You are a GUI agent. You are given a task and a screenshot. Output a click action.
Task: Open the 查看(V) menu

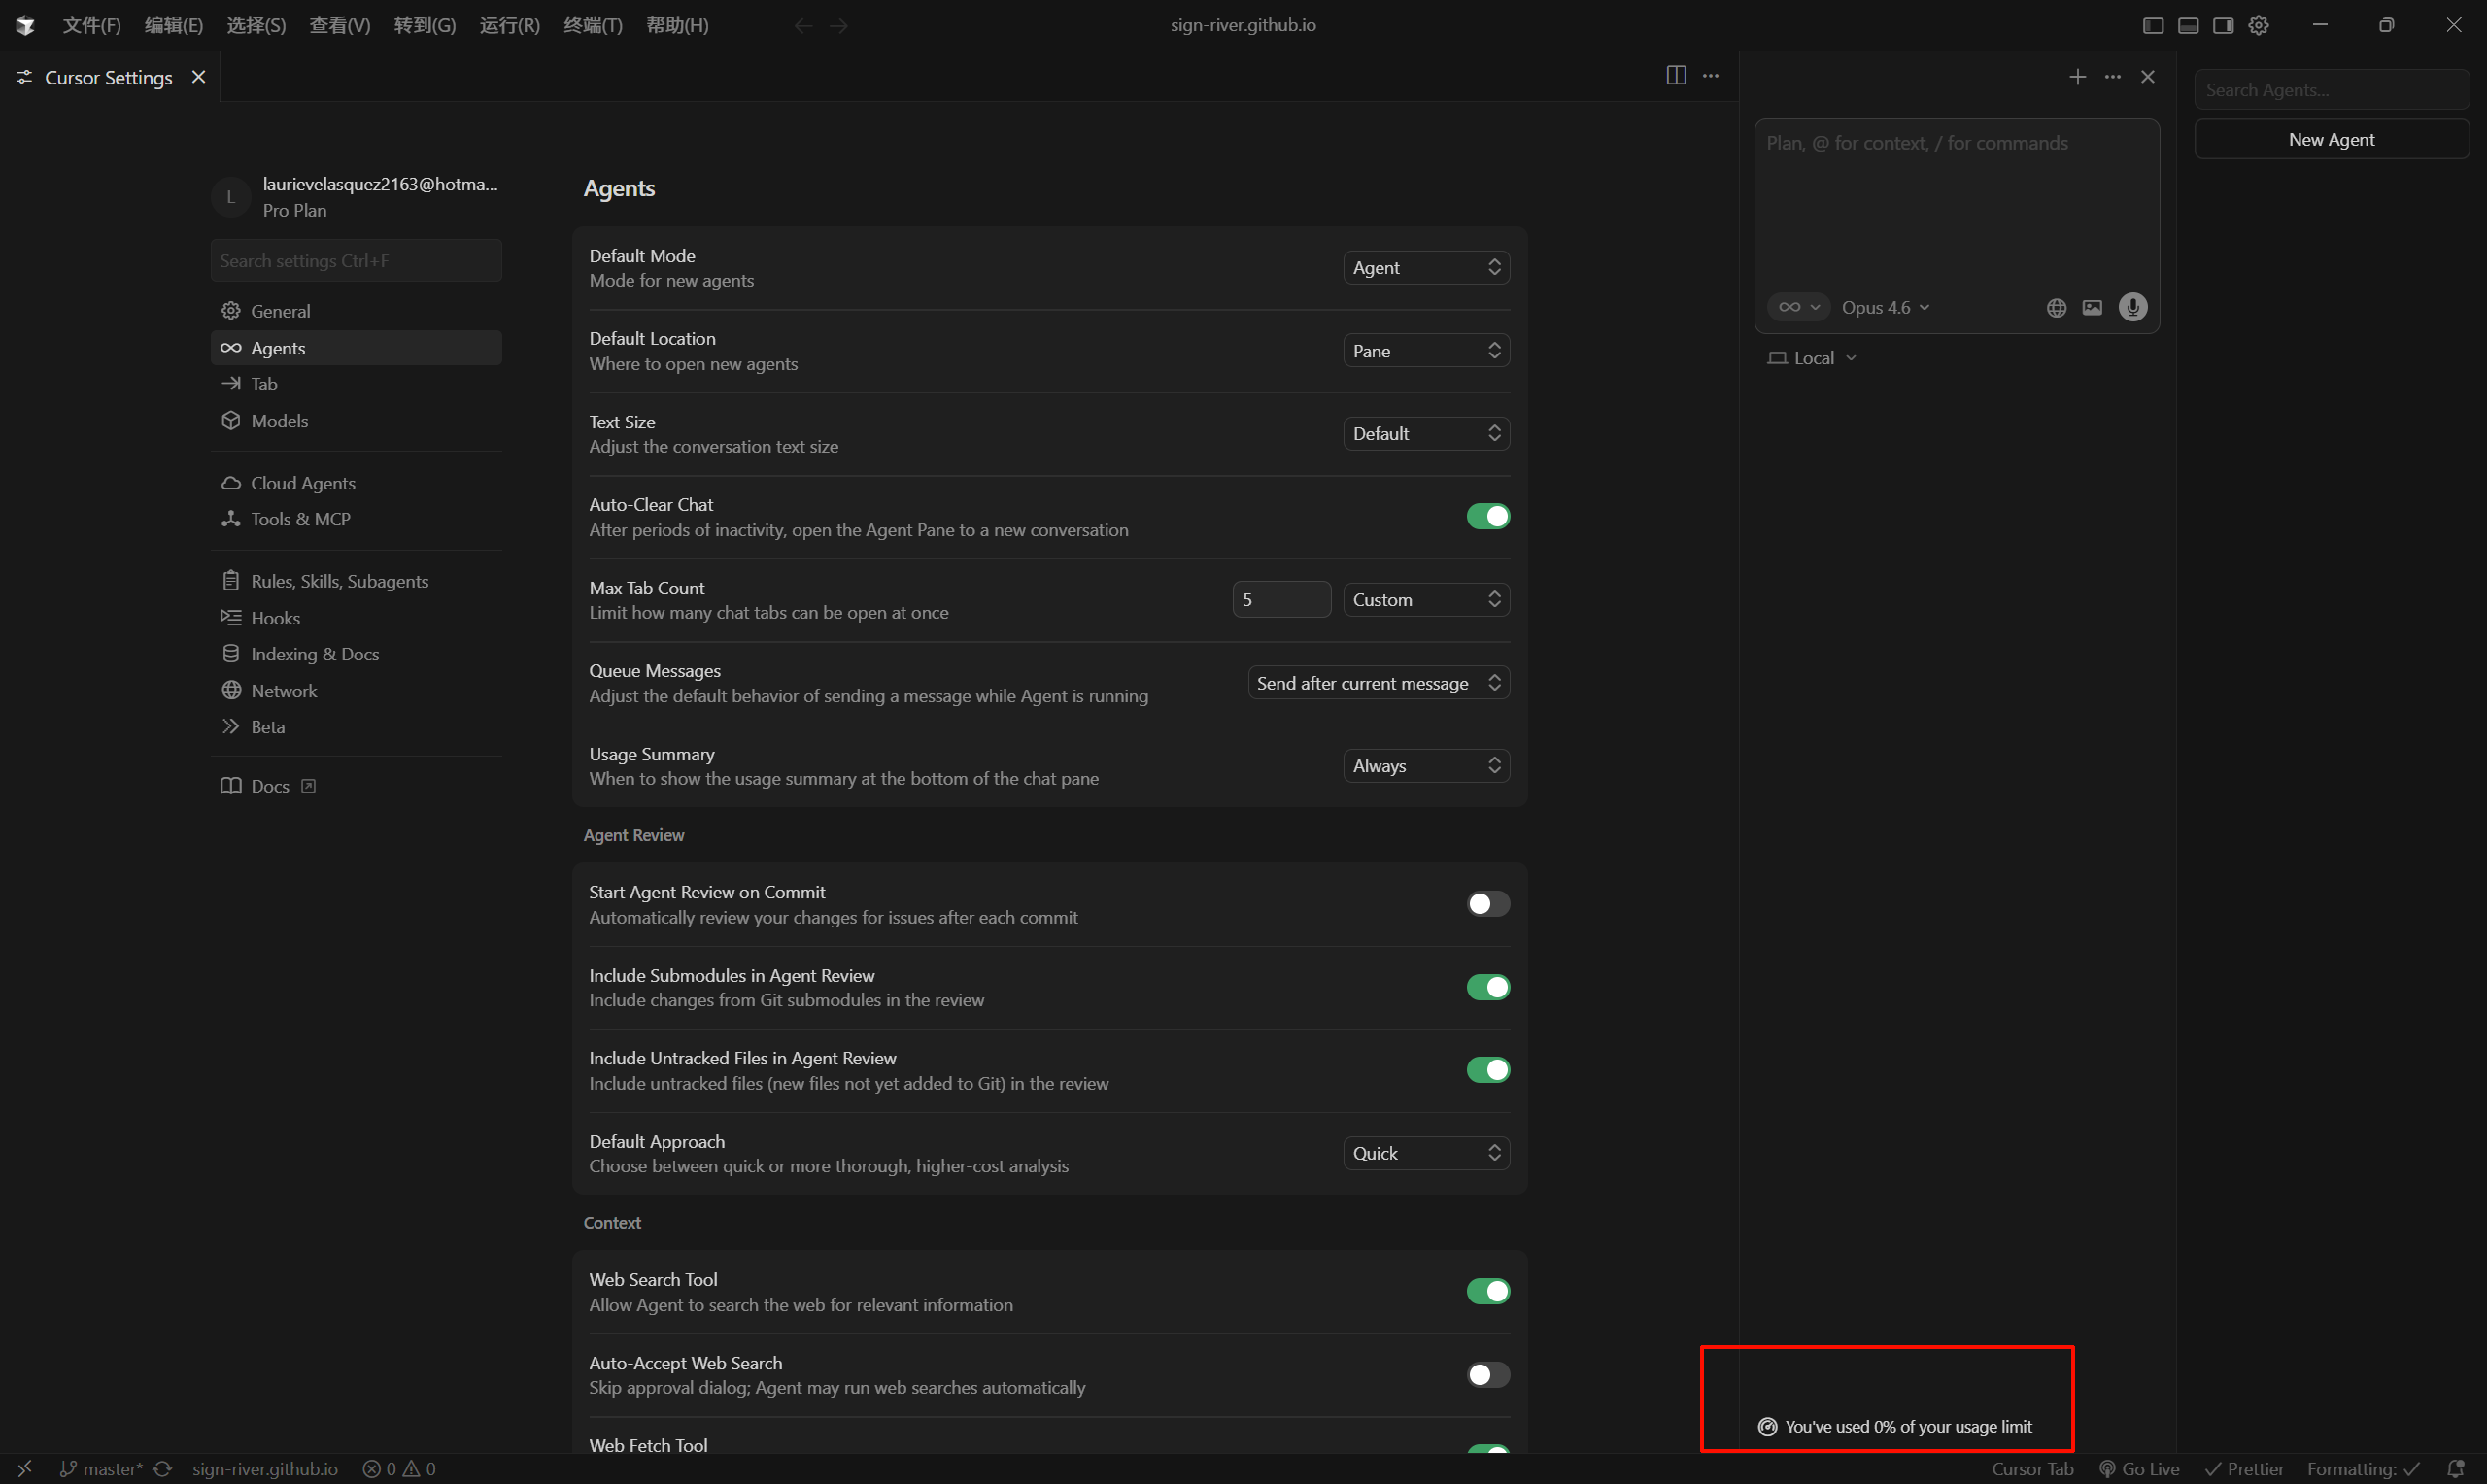coord(340,25)
